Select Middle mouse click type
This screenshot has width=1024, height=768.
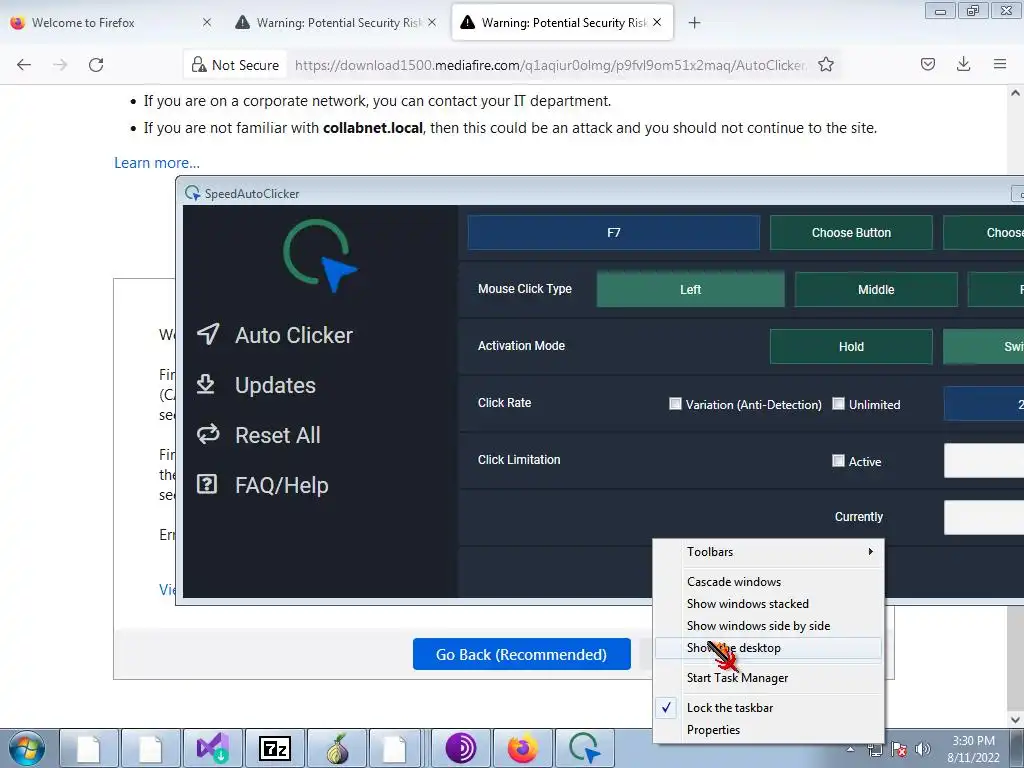click(x=876, y=289)
